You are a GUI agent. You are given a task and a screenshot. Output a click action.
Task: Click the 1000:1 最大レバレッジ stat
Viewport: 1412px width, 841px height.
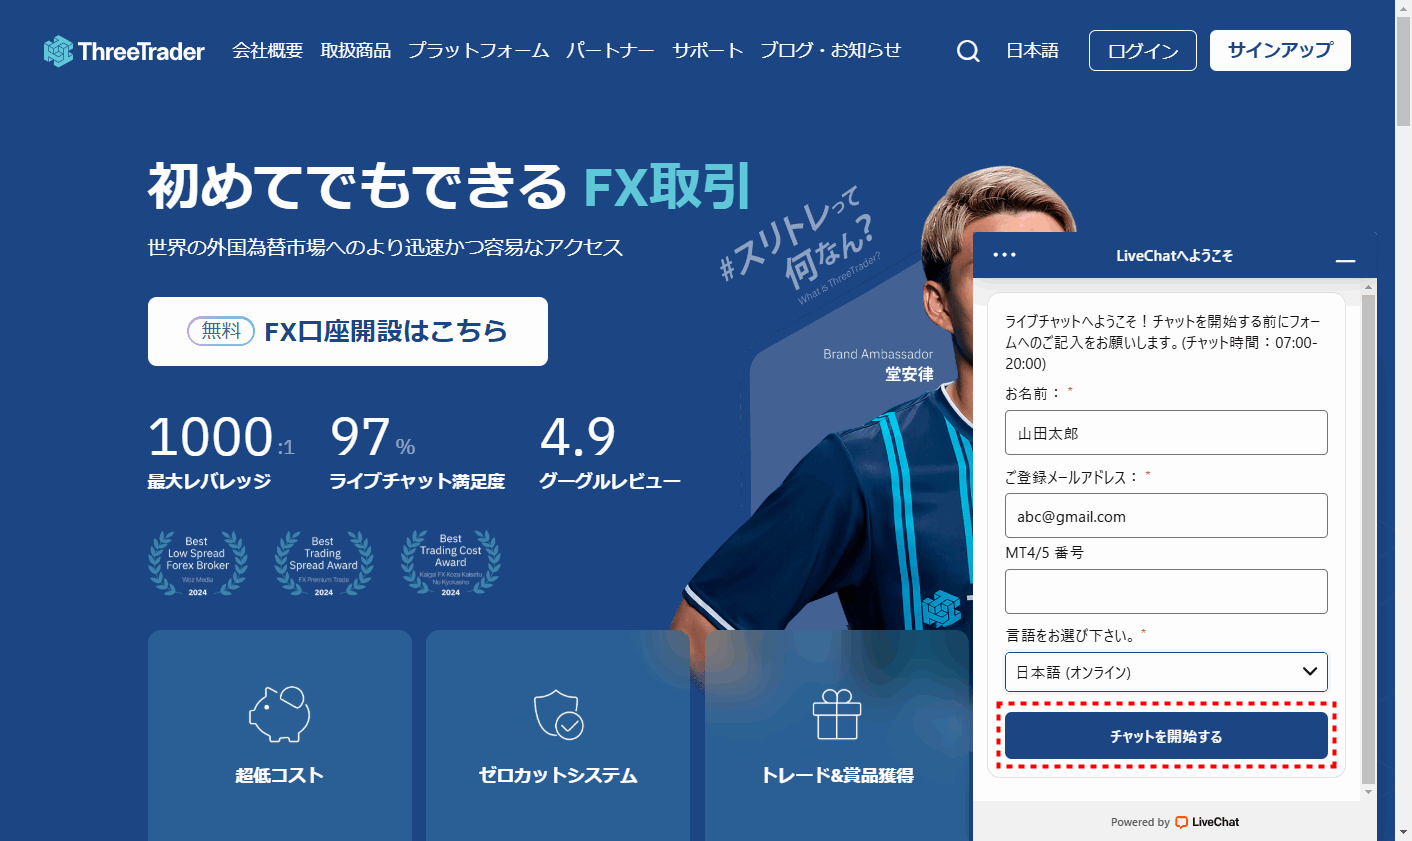(x=221, y=452)
